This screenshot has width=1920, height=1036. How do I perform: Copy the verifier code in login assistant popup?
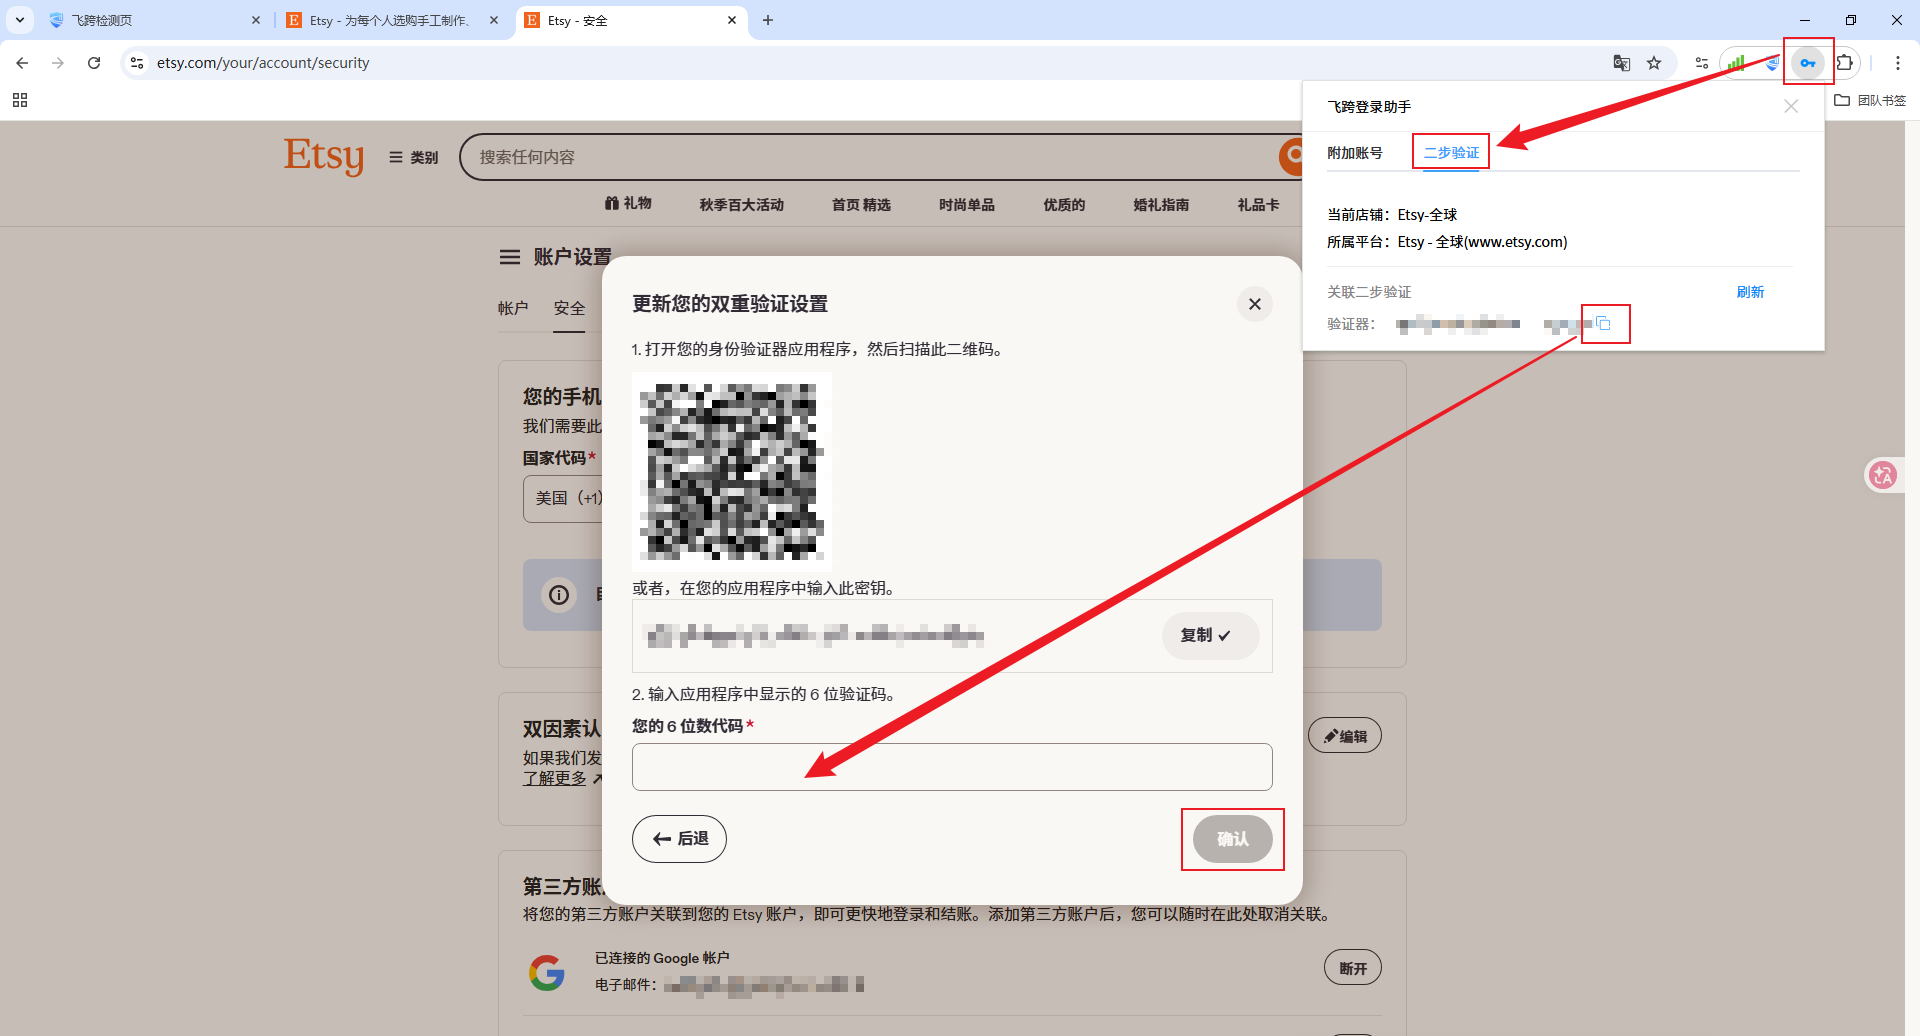[x=1604, y=323]
